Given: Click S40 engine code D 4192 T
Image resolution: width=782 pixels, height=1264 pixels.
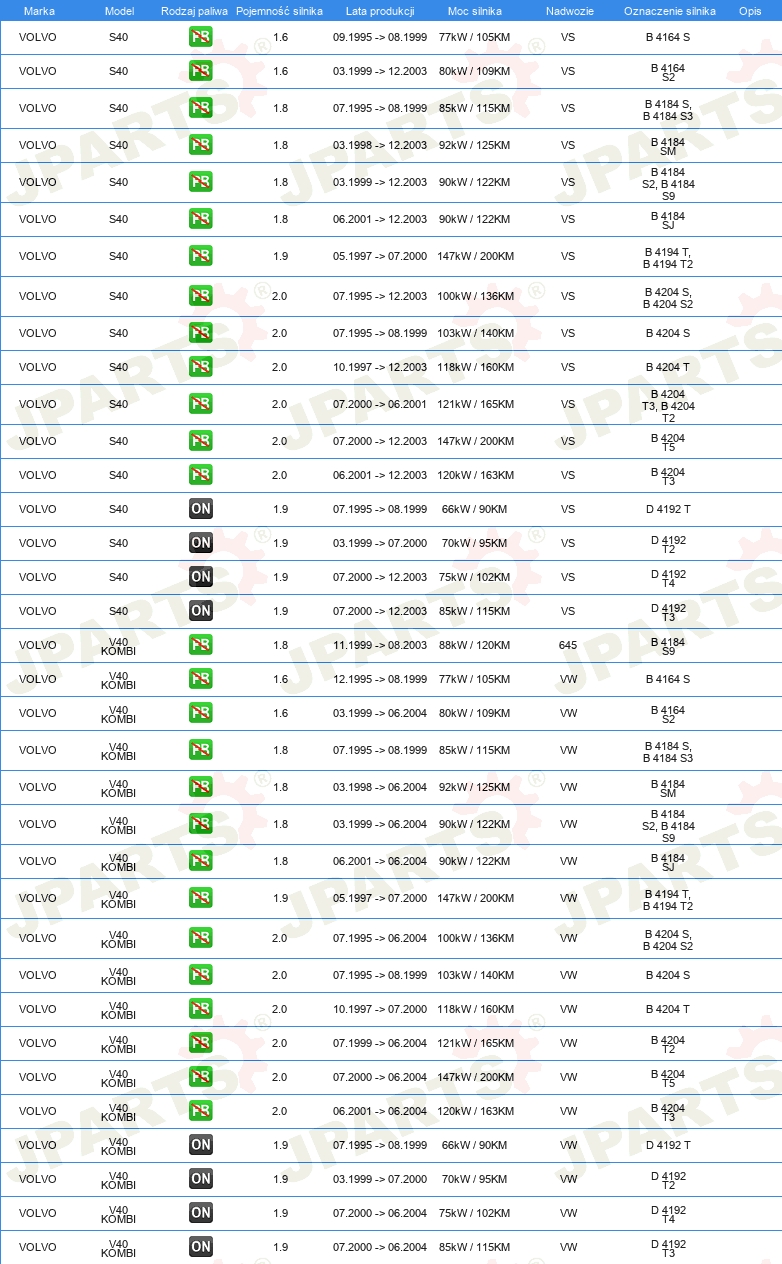Looking at the screenshot, I should point(668,509).
